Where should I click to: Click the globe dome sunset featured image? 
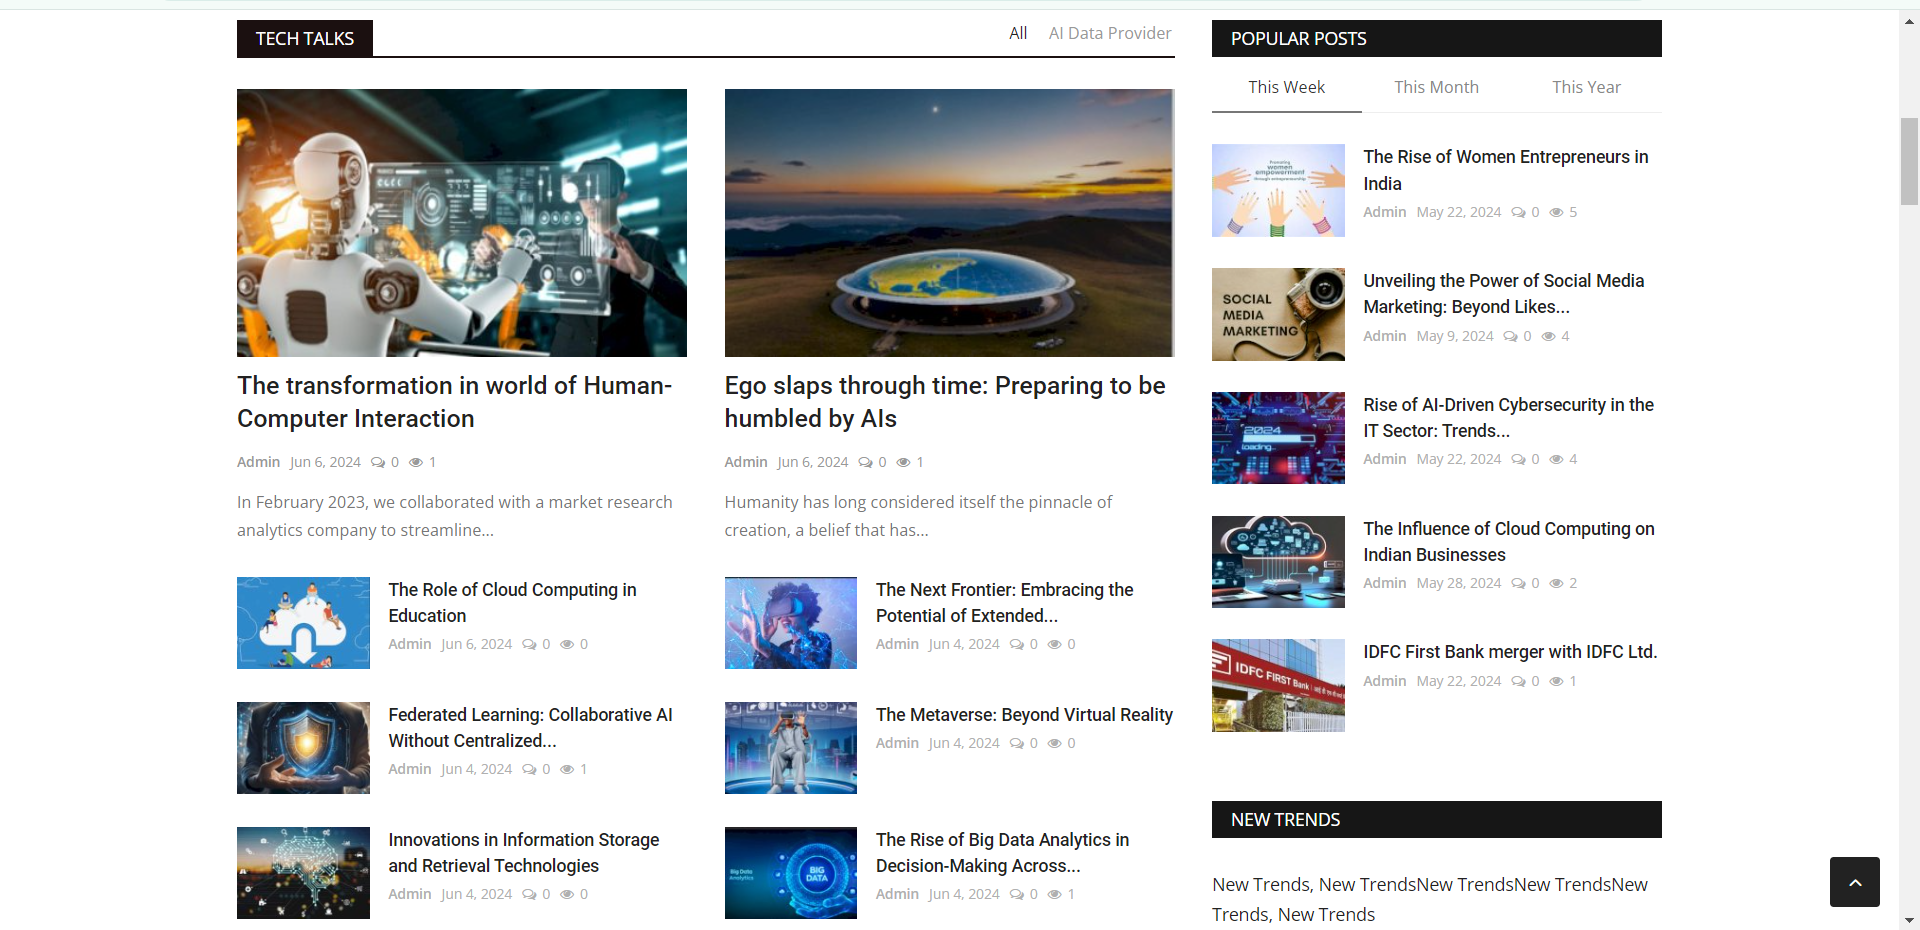click(x=949, y=223)
